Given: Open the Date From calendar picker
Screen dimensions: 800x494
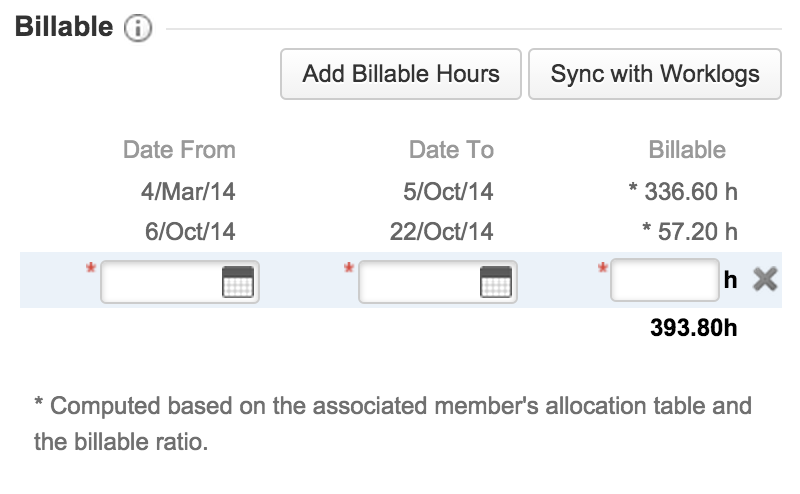Looking at the screenshot, I should click(235, 283).
